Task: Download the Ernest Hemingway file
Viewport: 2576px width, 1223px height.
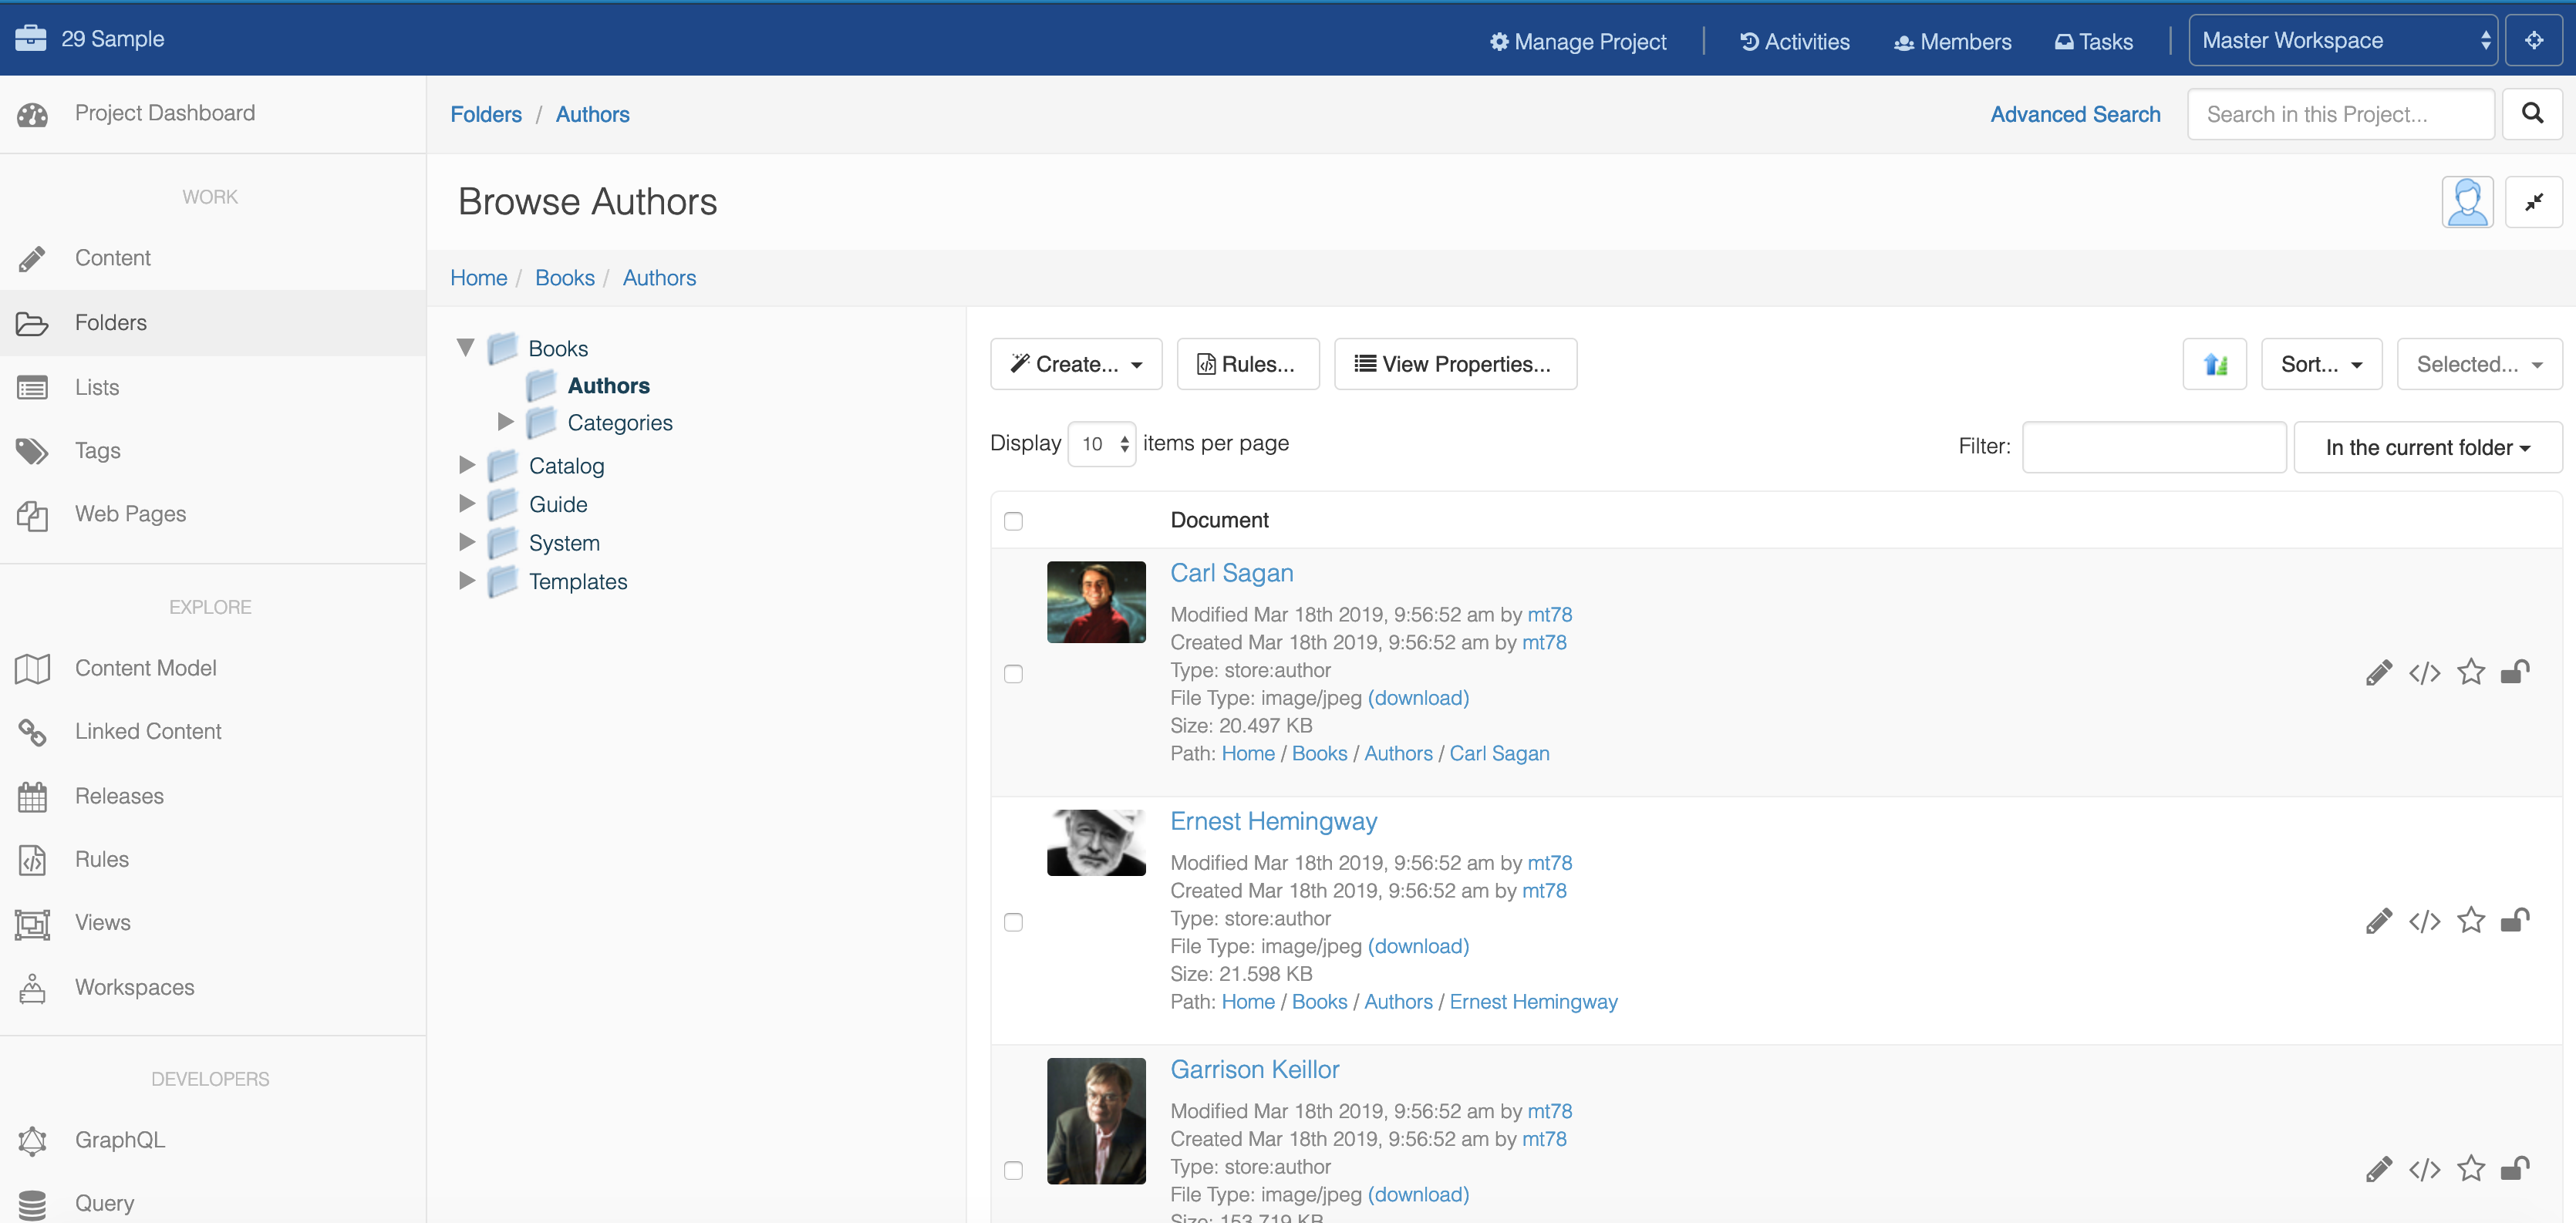Action: coord(1418,946)
